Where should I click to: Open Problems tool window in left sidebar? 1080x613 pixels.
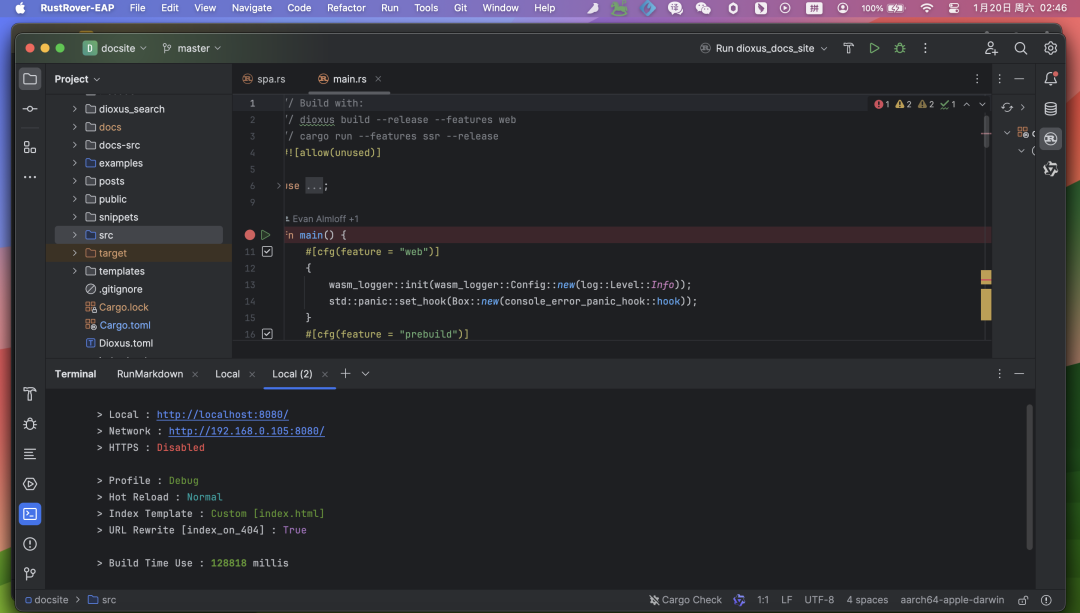30,544
